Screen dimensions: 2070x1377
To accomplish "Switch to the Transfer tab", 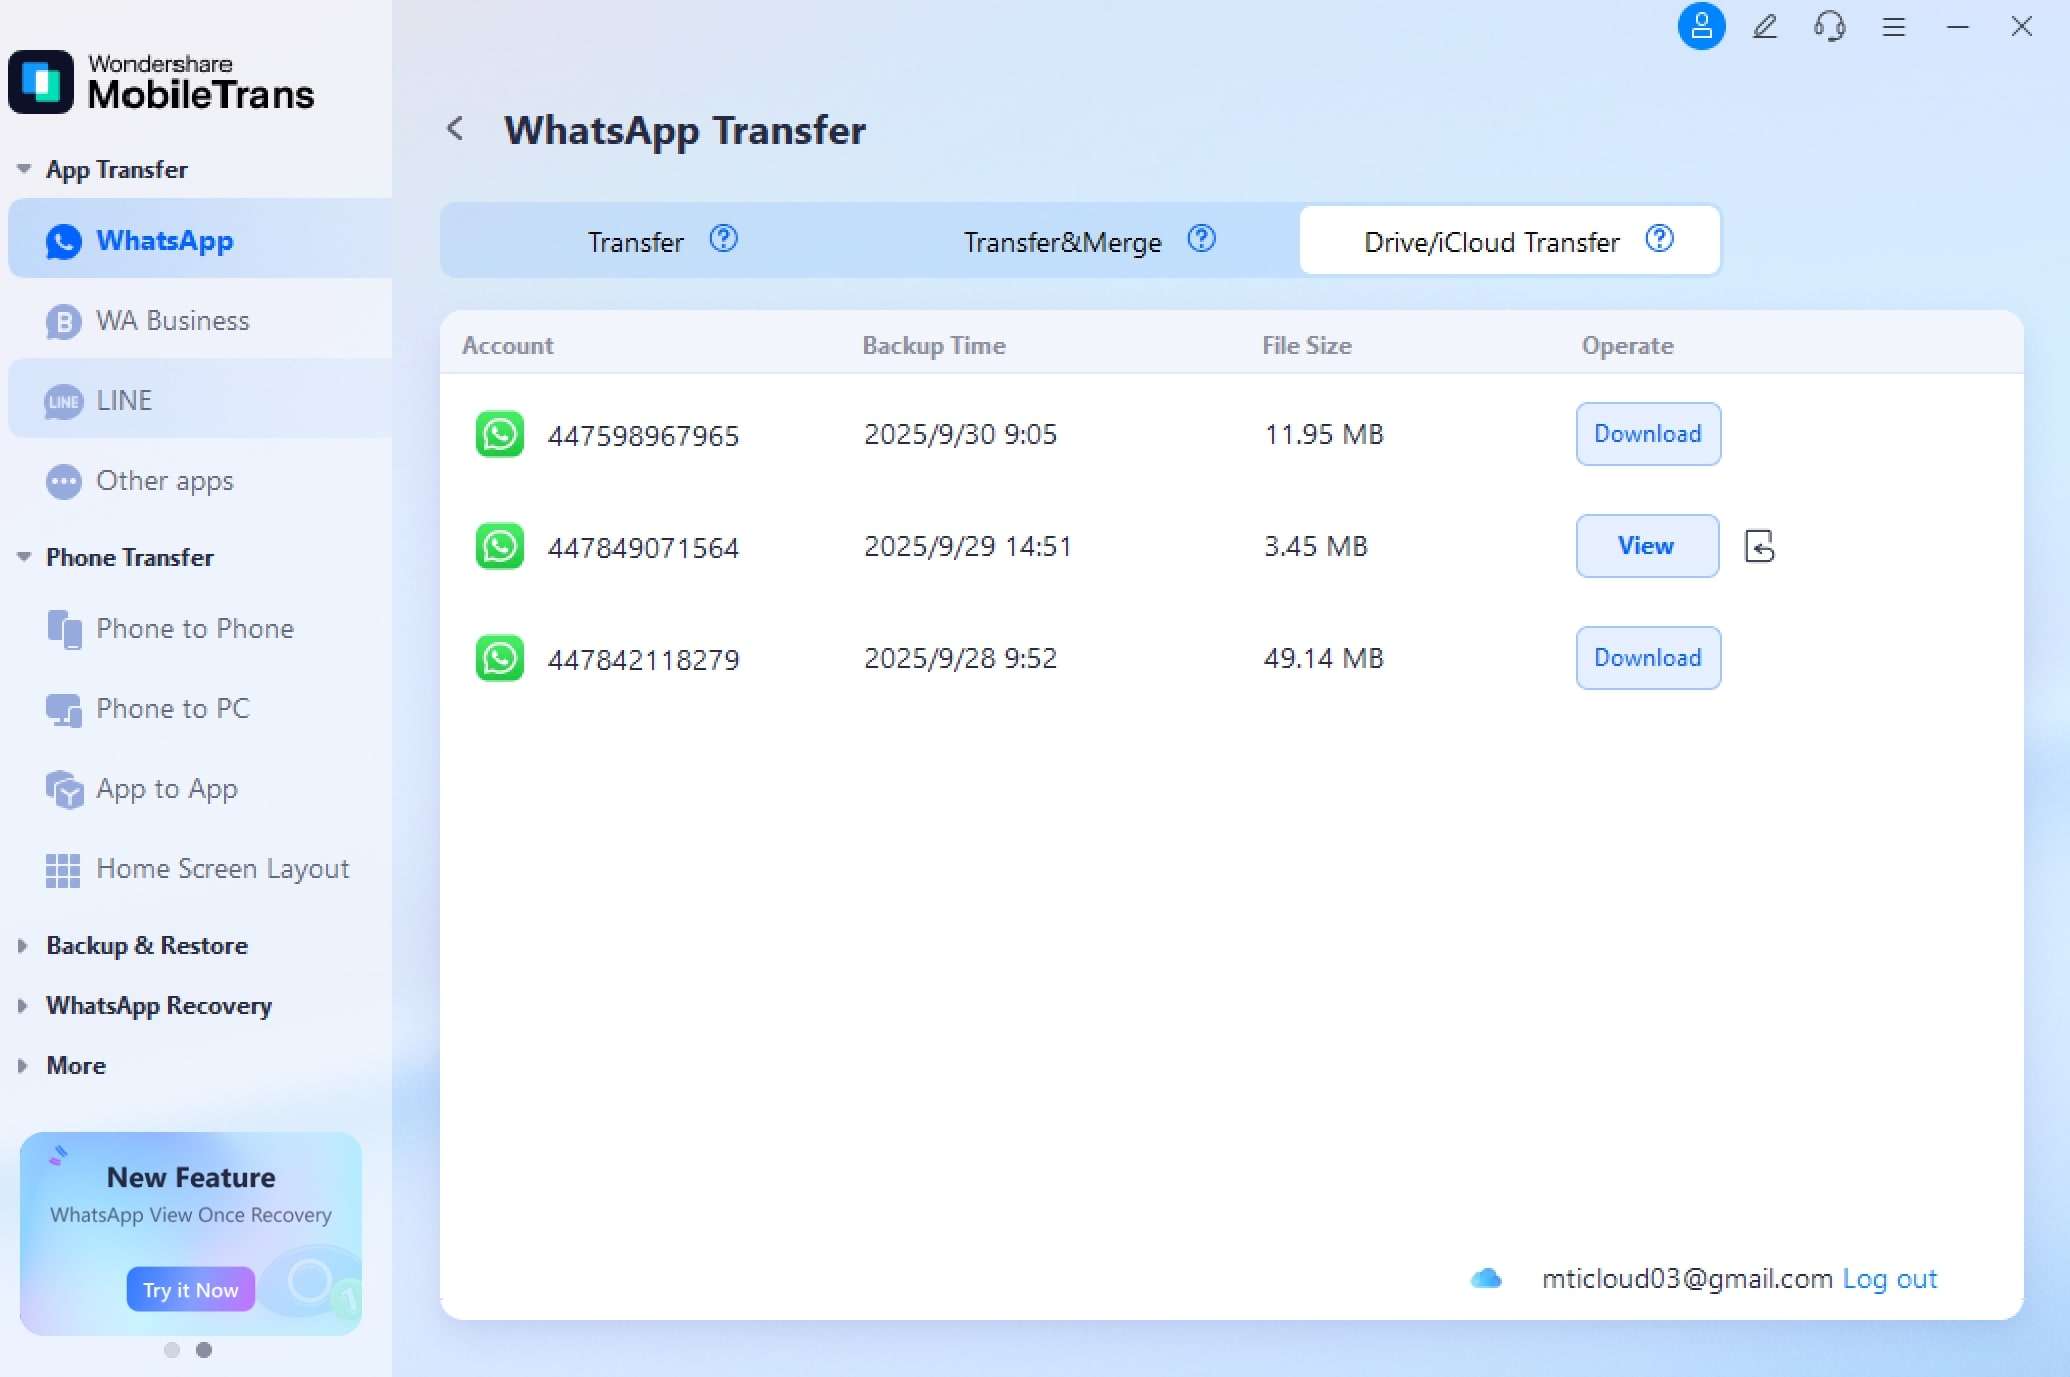I will tap(635, 241).
